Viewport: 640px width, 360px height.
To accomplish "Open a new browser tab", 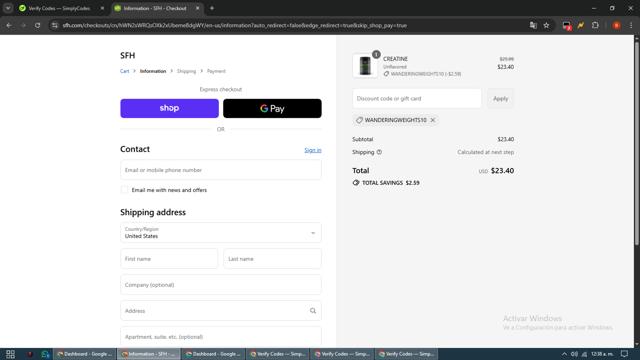I will click(212, 8).
